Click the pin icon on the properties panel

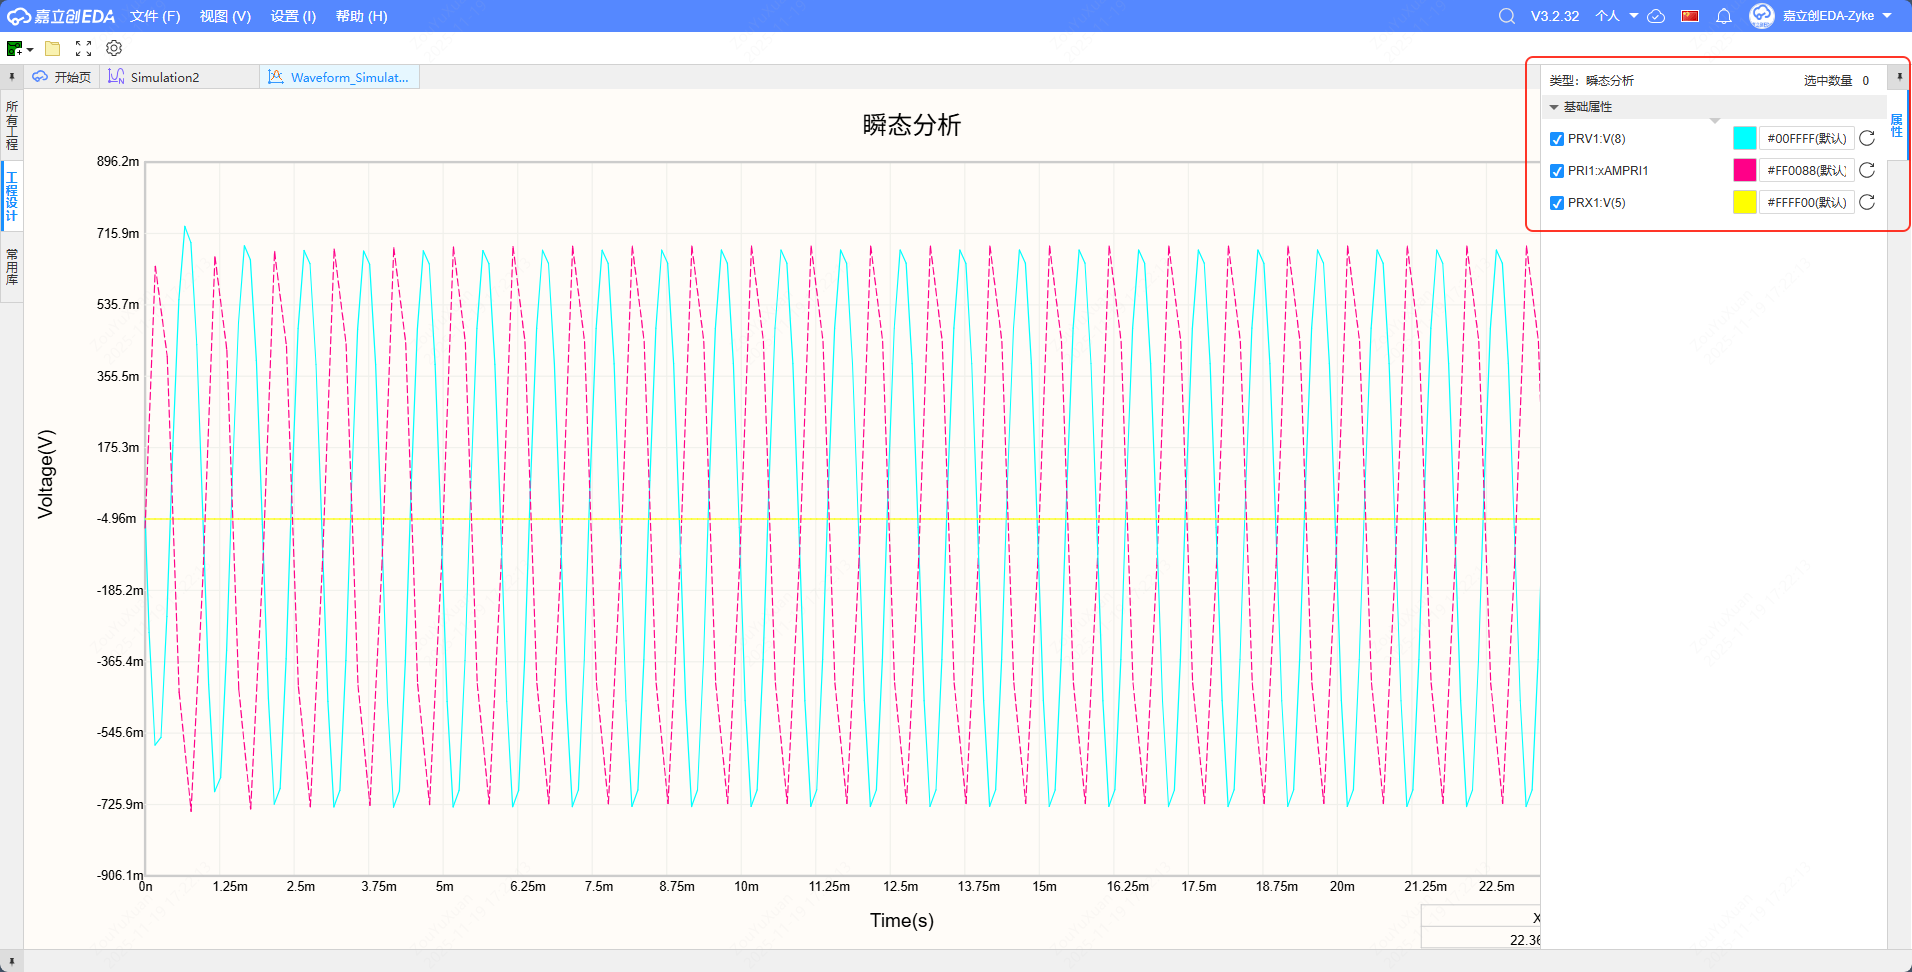point(1899,77)
